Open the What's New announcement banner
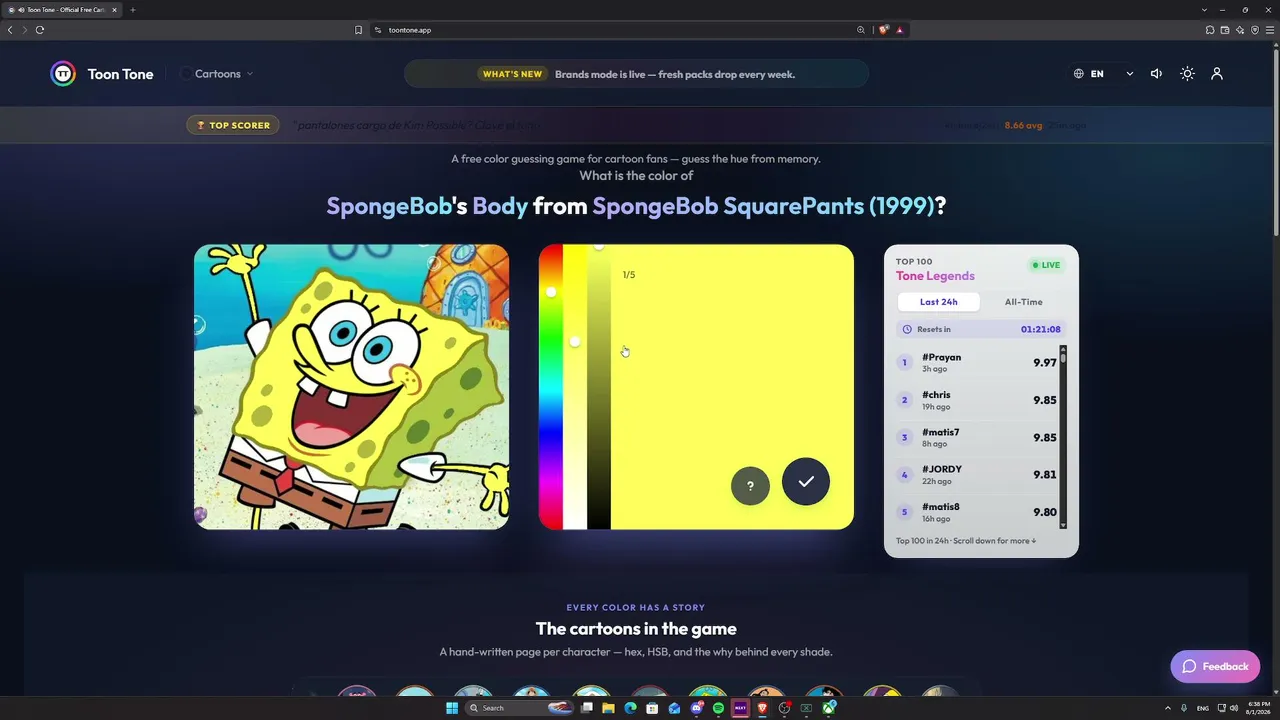The height and width of the screenshot is (720, 1280). [x=636, y=74]
